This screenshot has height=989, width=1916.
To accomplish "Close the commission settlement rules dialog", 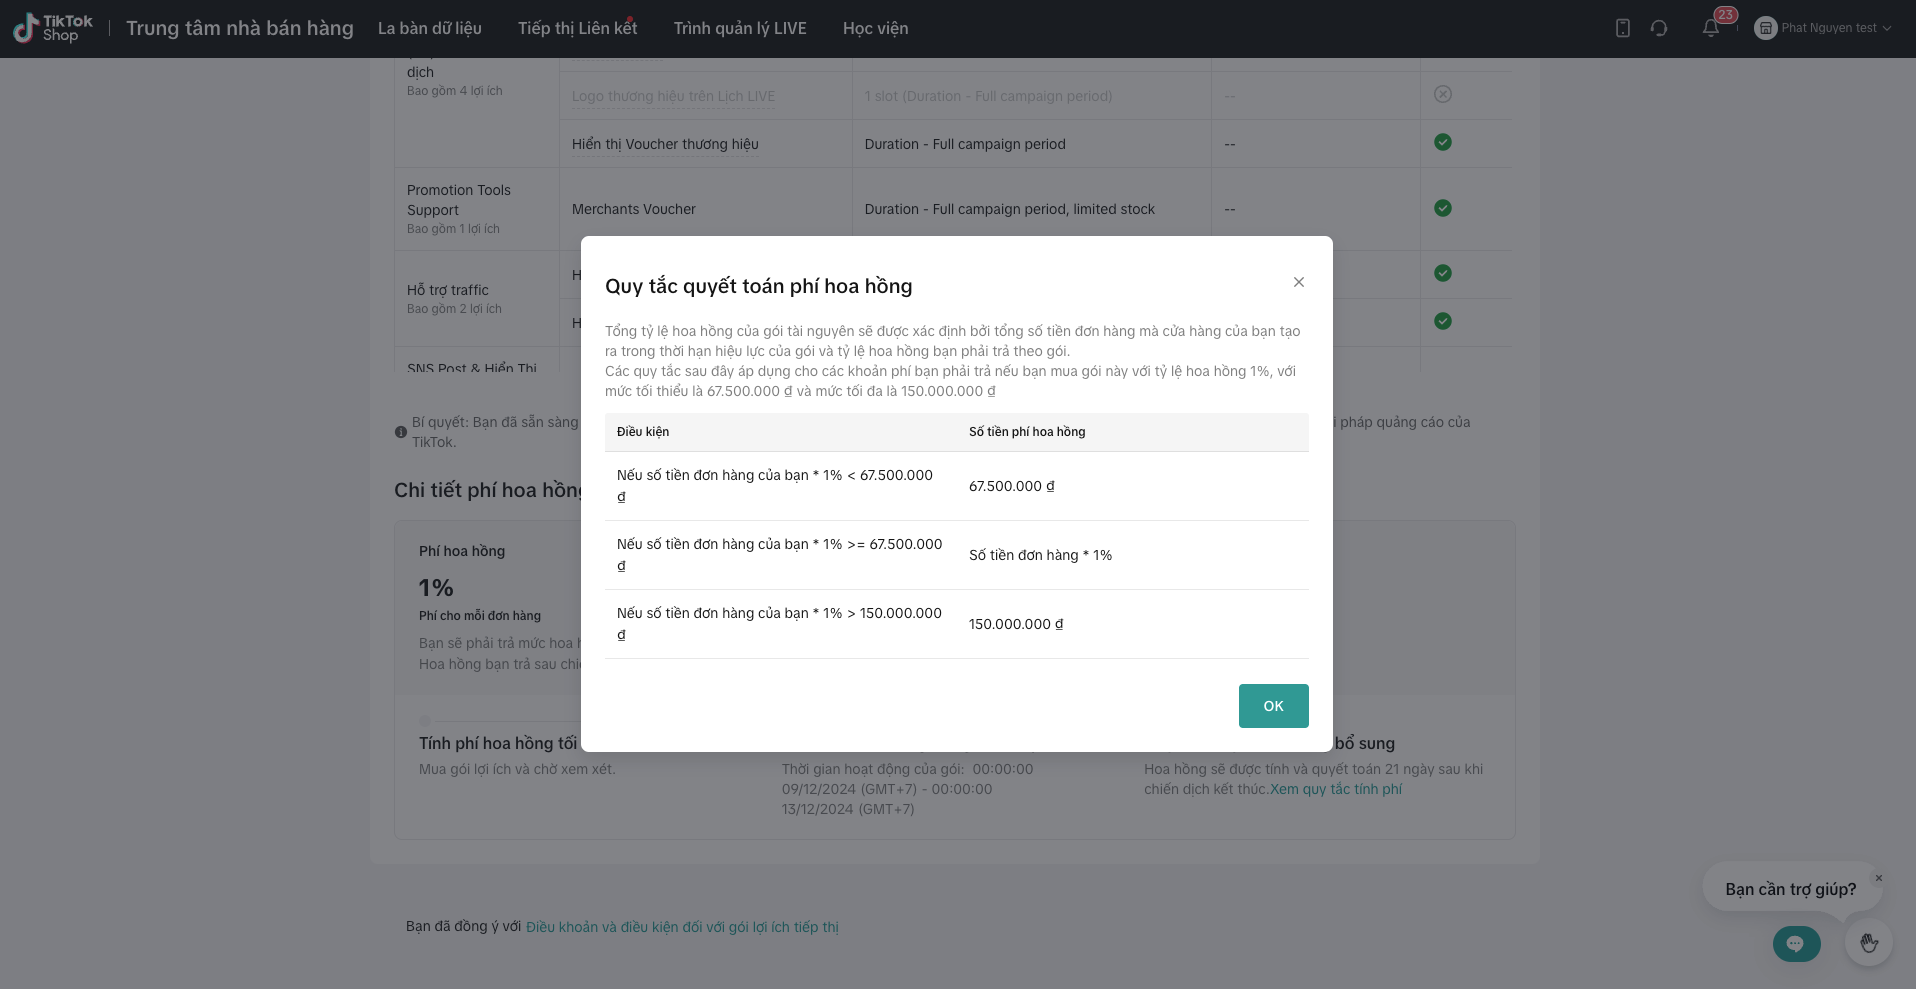I will click(x=1299, y=282).
